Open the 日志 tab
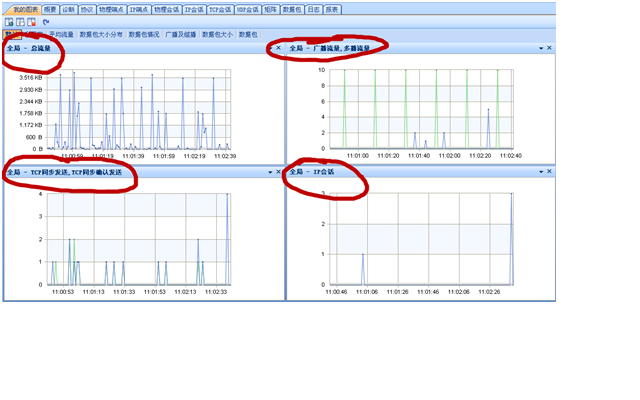The width and height of the screenshot is (640, 400). [x=312, y=8]
